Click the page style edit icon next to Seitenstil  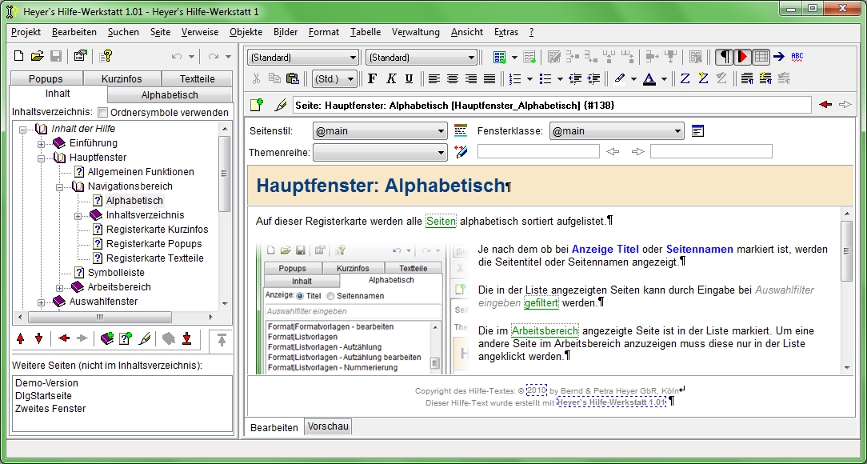460,131
